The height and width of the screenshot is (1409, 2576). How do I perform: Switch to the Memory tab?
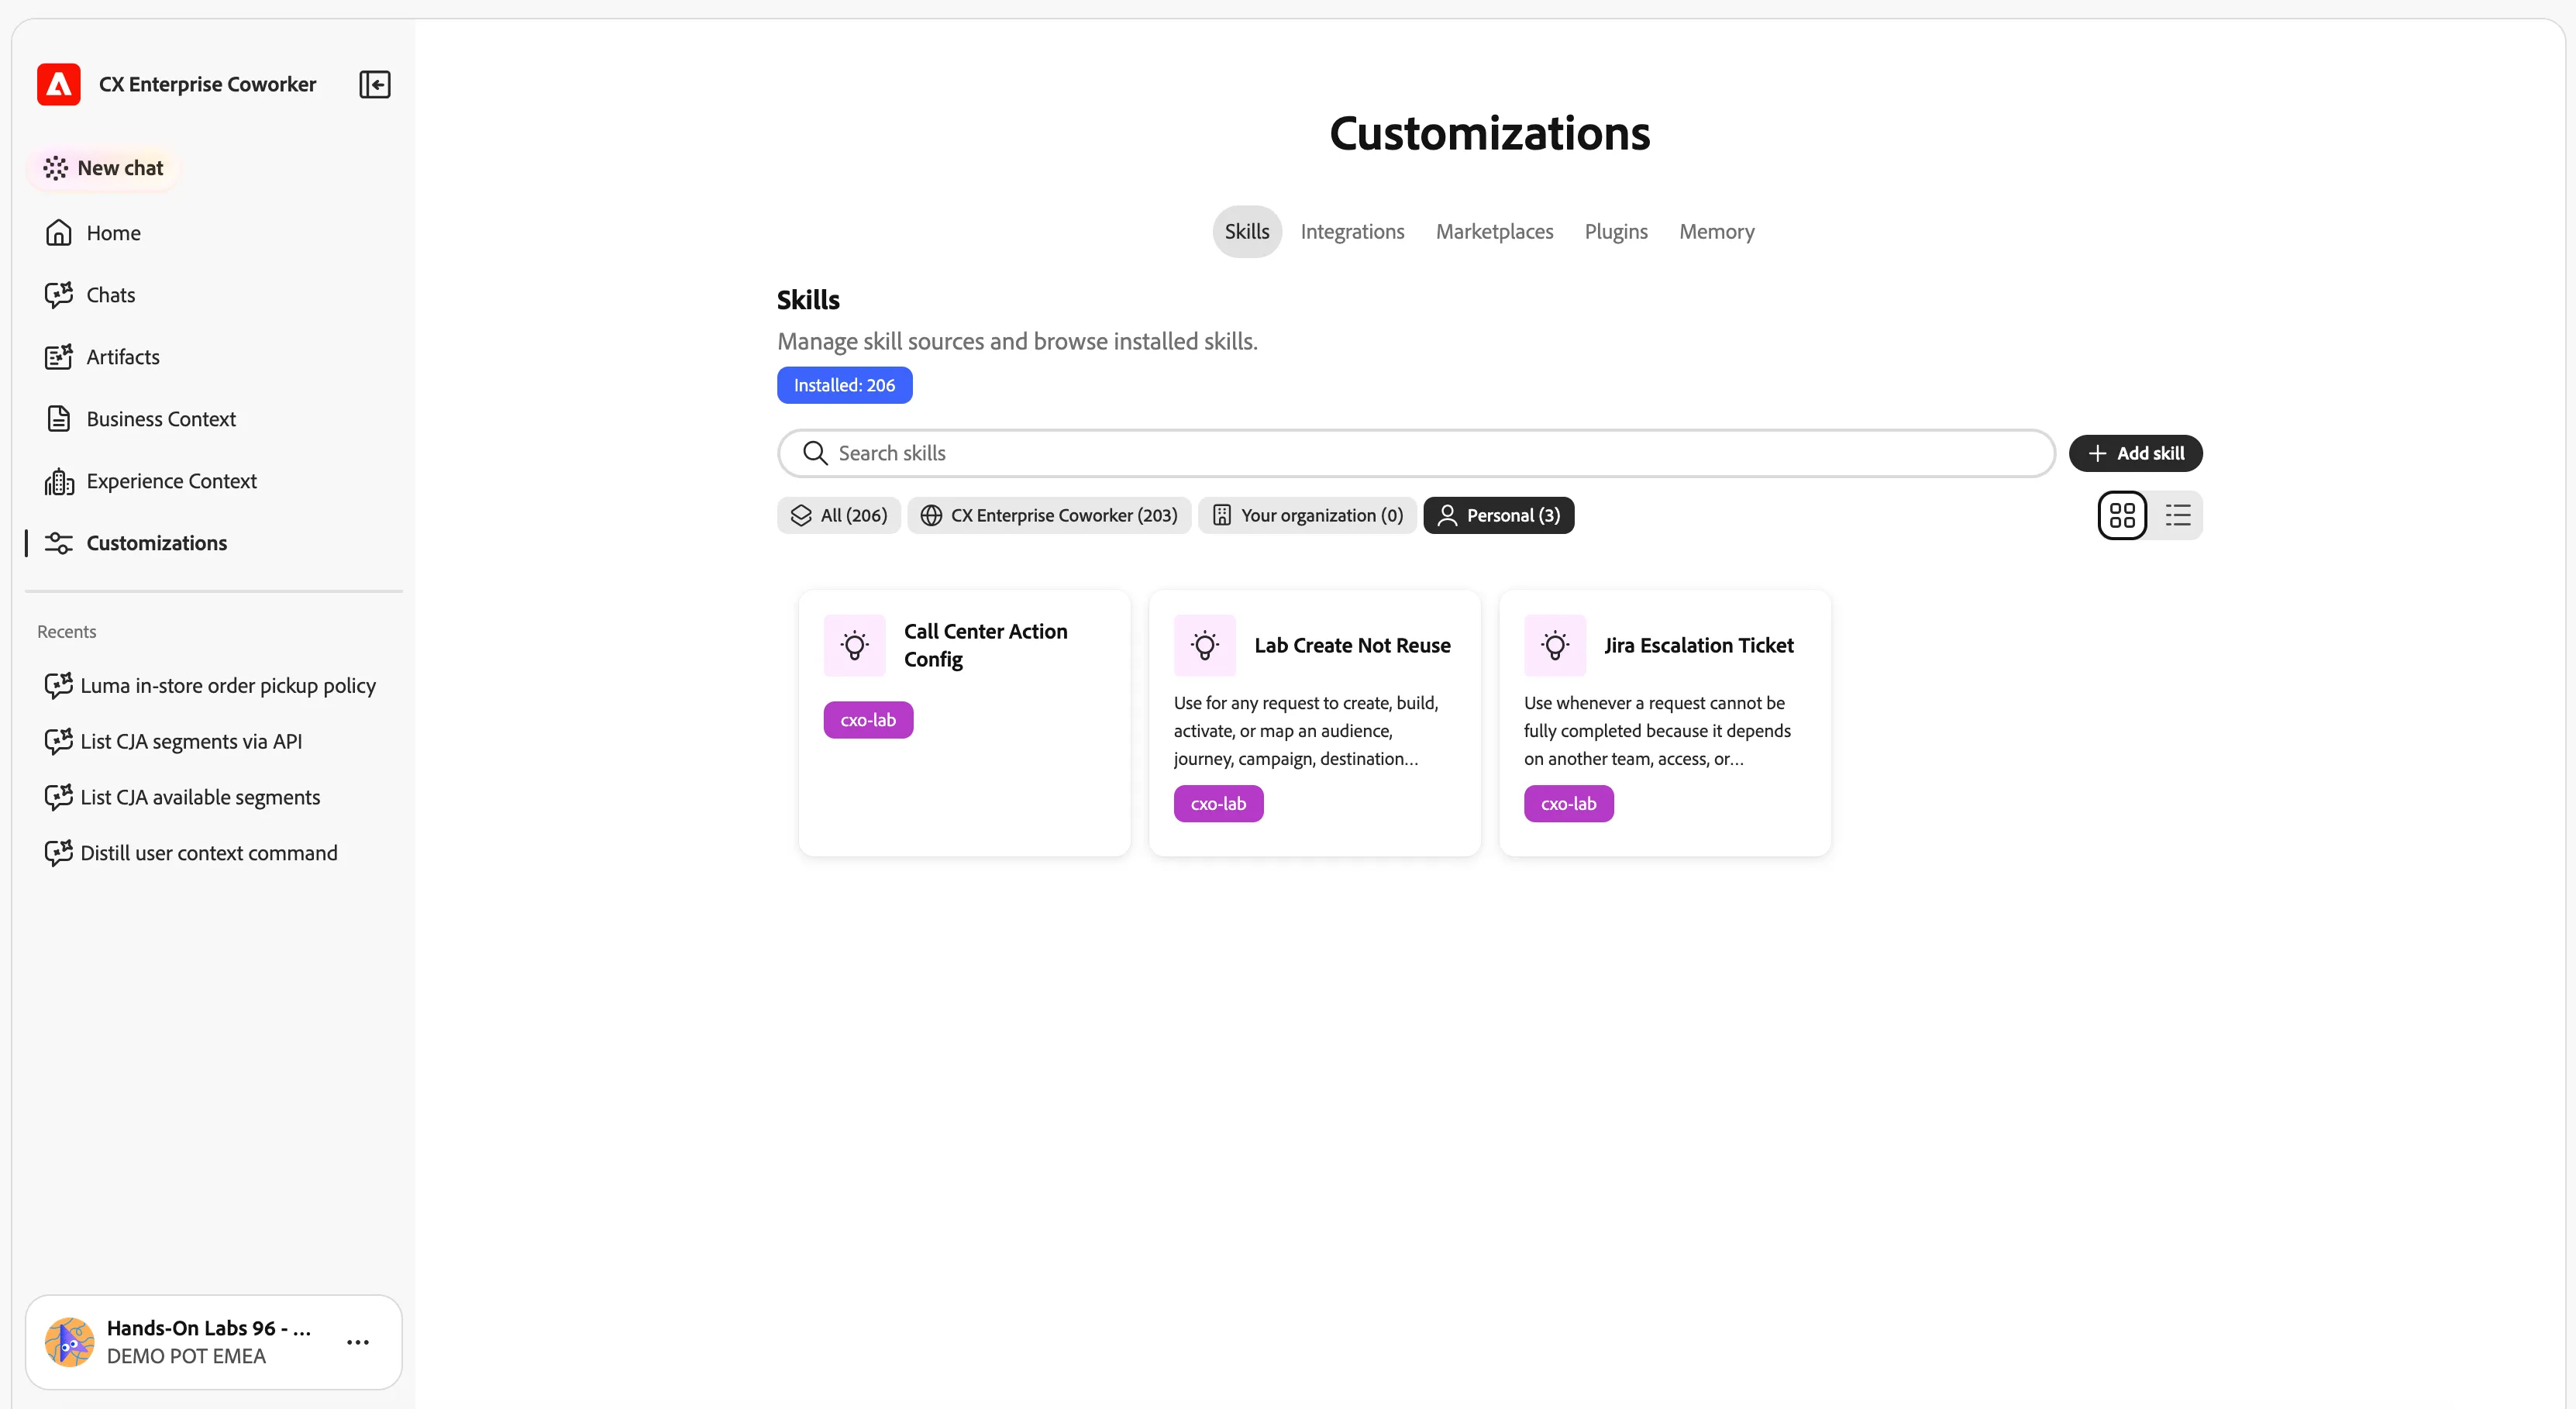[x=1716, y=232]
